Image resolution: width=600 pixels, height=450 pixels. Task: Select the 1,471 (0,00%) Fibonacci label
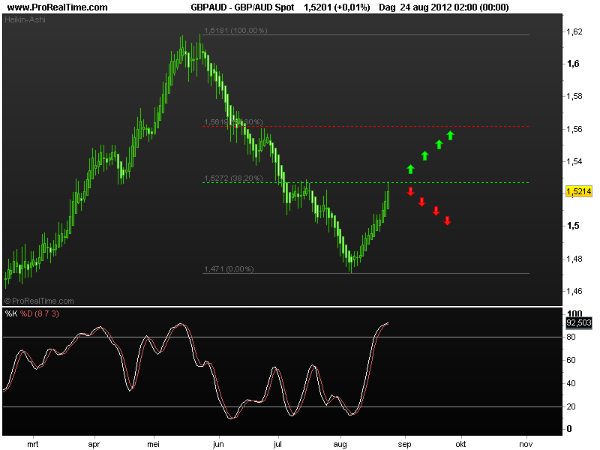click(229, 269)
